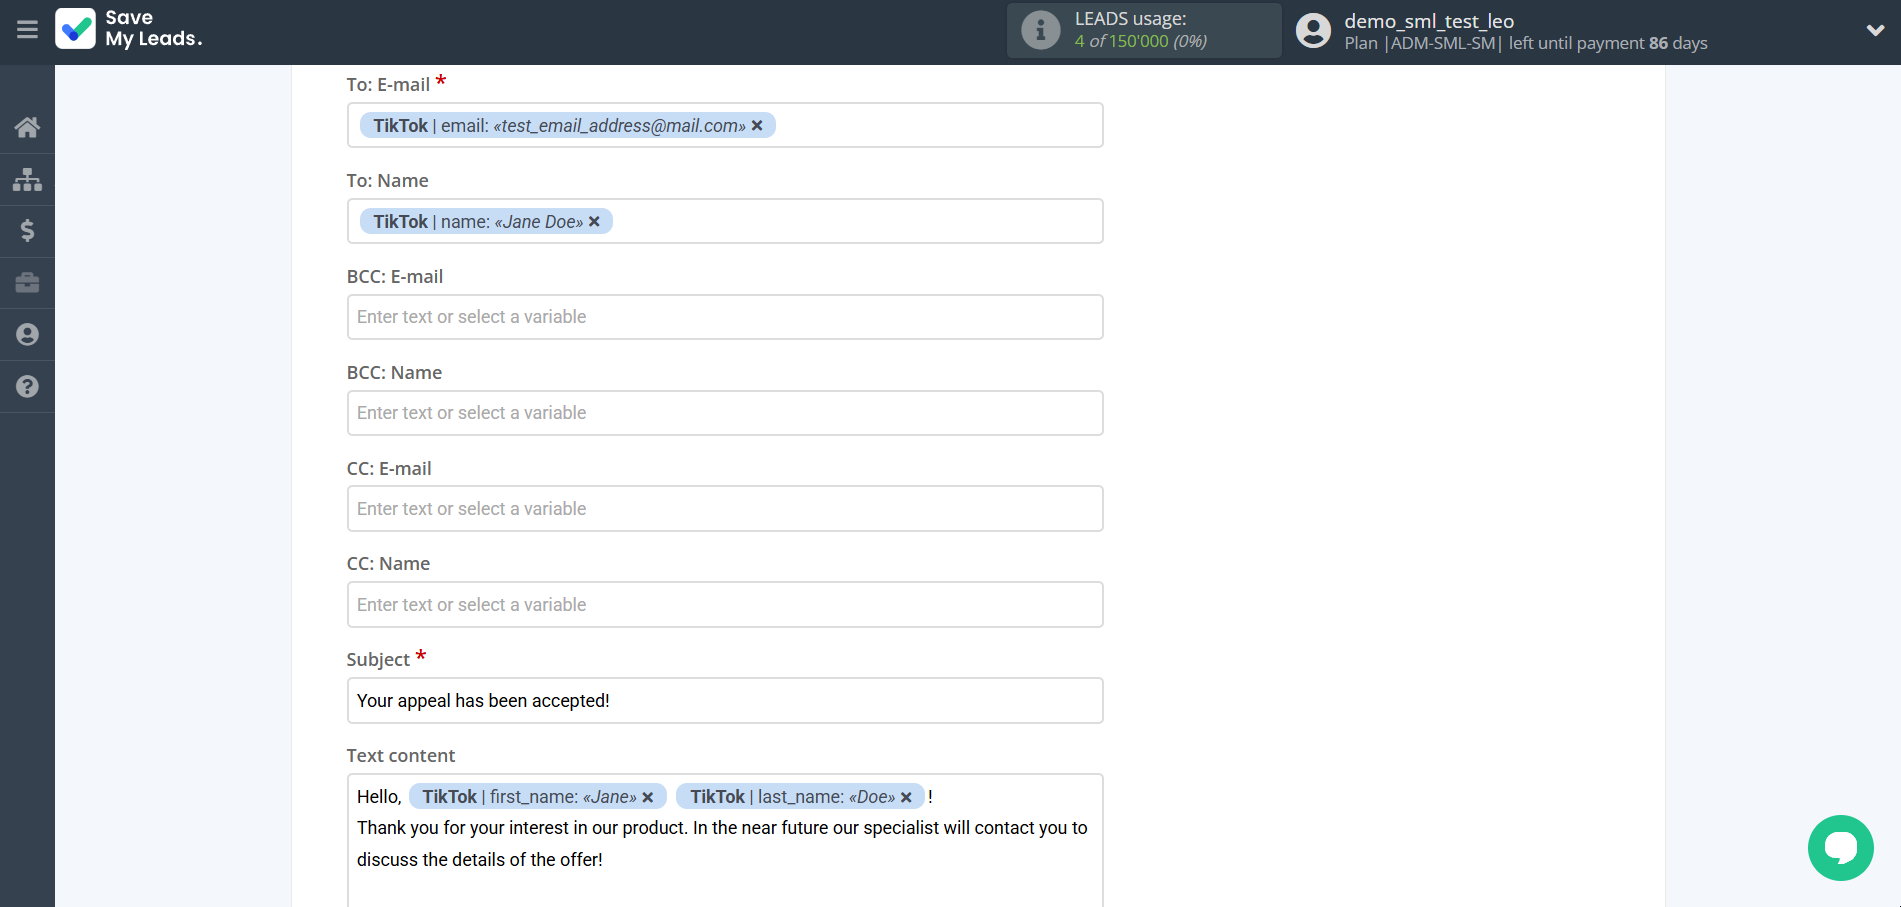Remove the TikTok email variable tag

point(757,126)
